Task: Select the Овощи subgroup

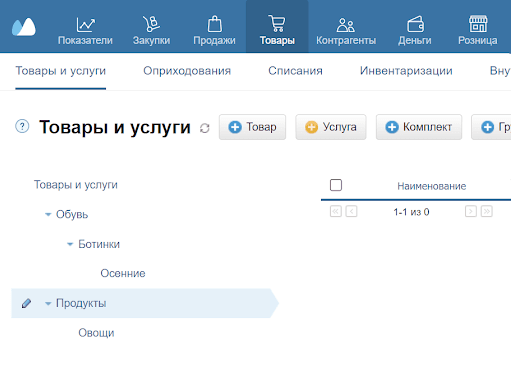Action: tap(96, 333)
